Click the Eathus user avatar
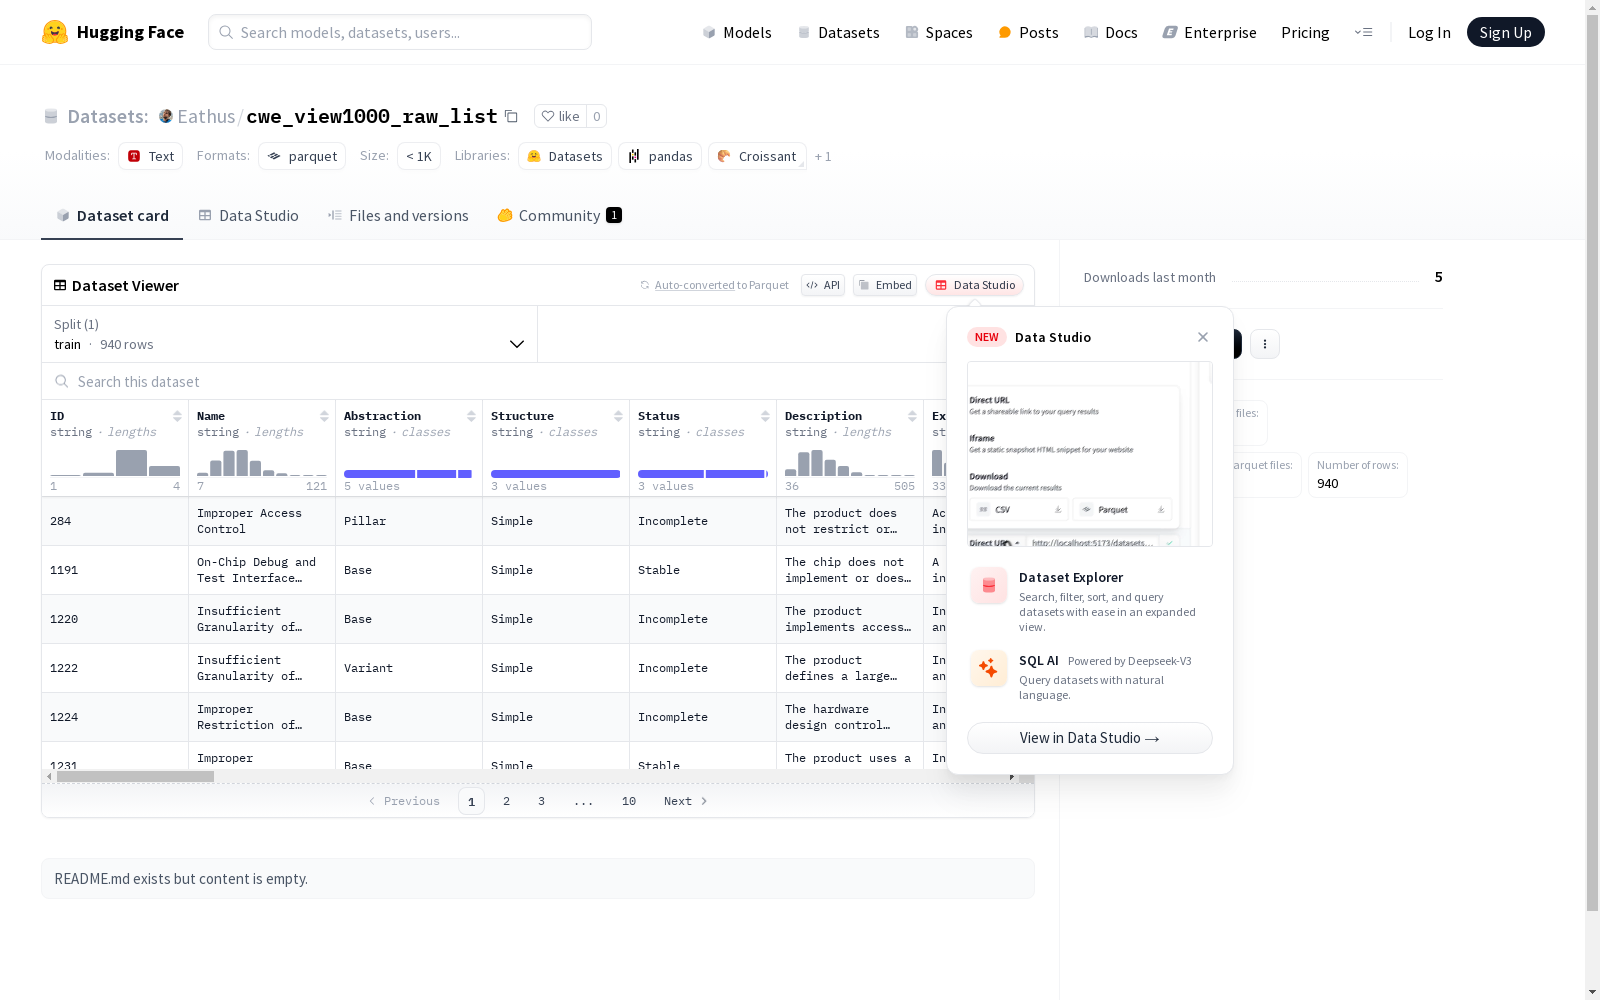This screenshot has height=1000, width=1600. pos(166,116)
